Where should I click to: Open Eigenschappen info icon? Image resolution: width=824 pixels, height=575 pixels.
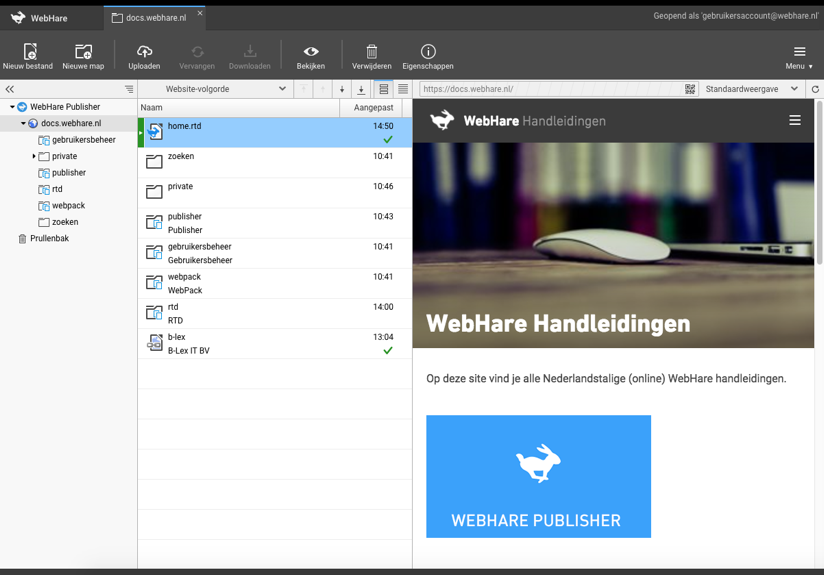(428, 52)
